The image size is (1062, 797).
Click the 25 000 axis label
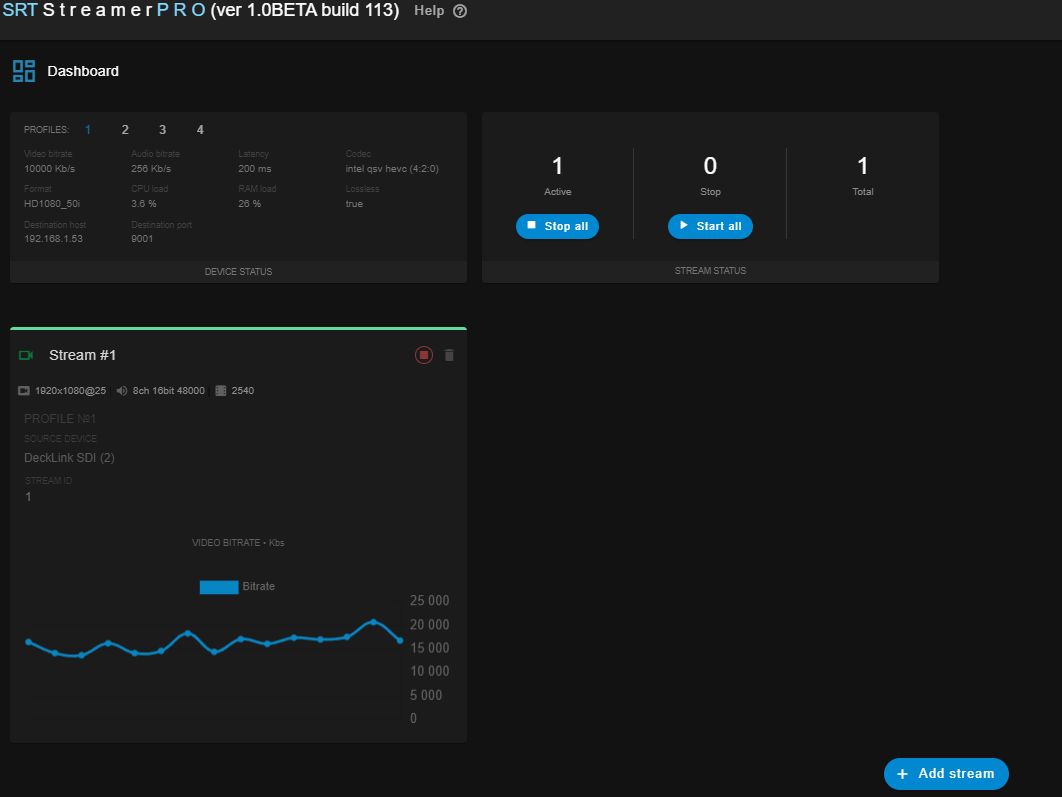pos(429,601)
